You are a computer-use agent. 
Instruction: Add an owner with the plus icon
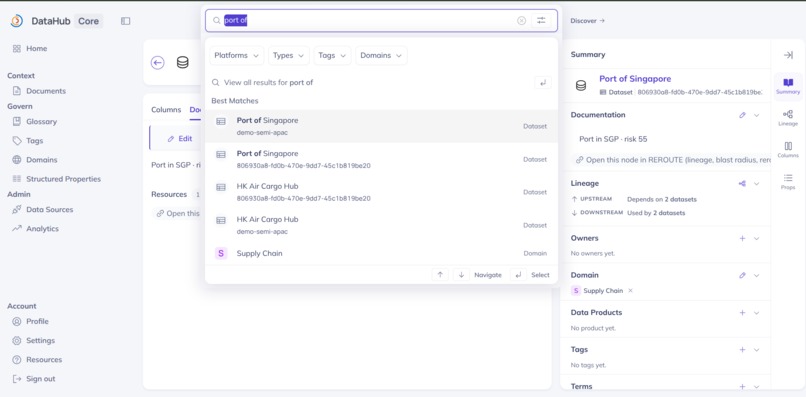742,239
